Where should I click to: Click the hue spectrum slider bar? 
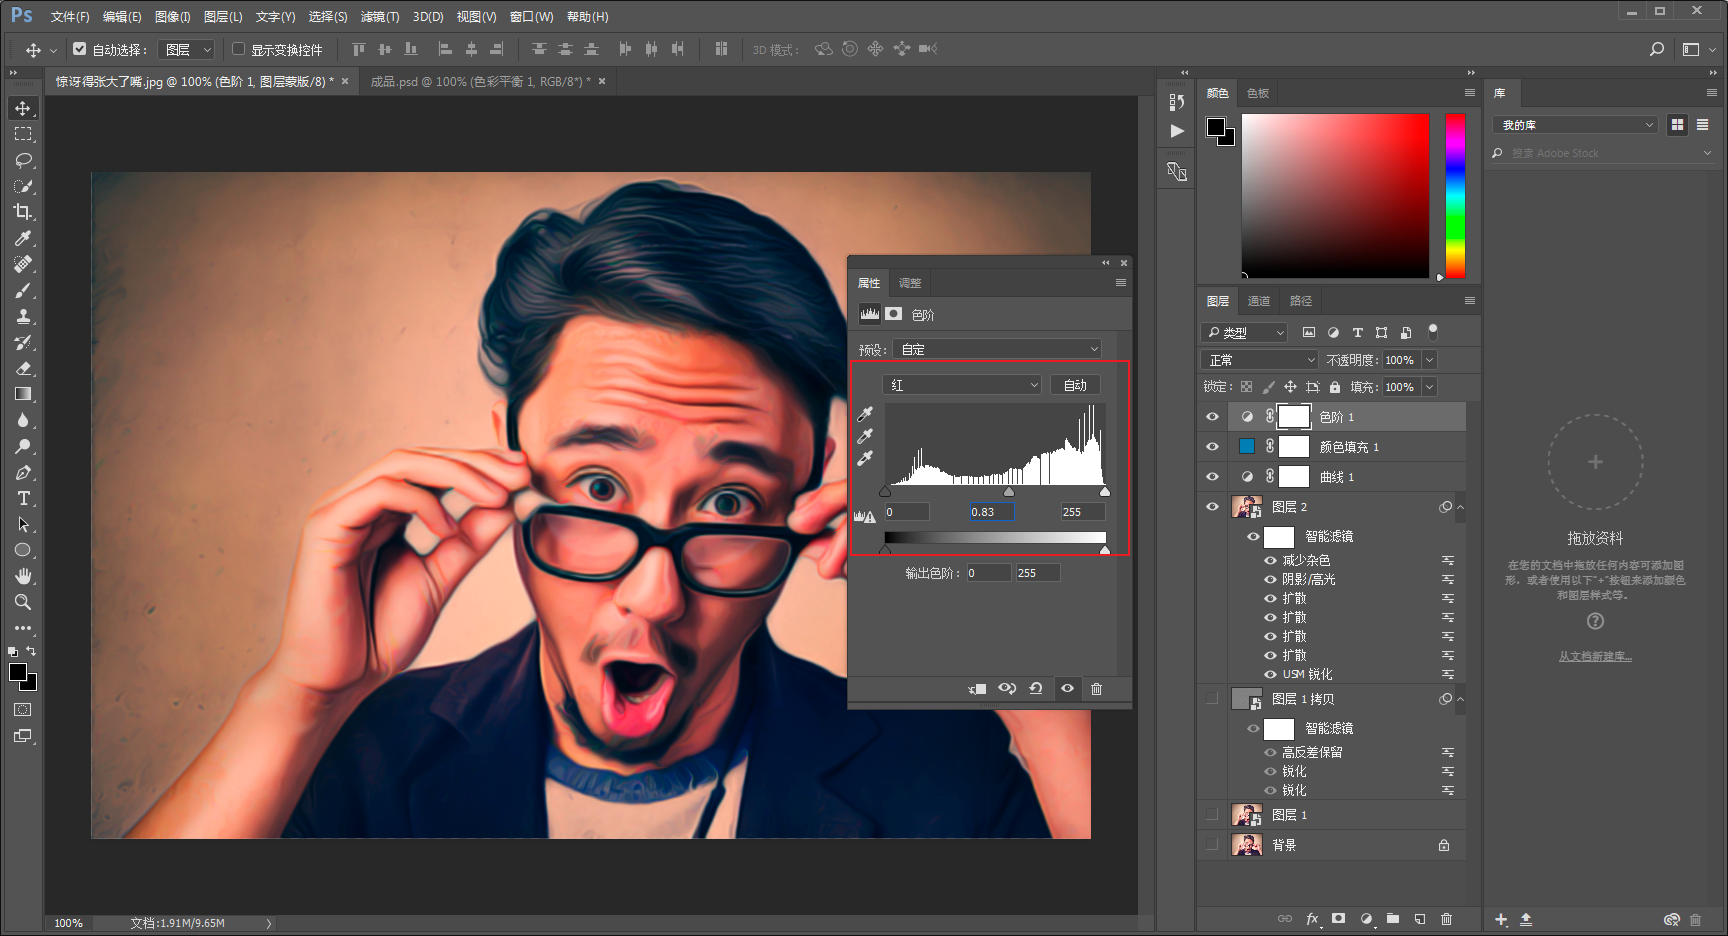coord(1455,195)
